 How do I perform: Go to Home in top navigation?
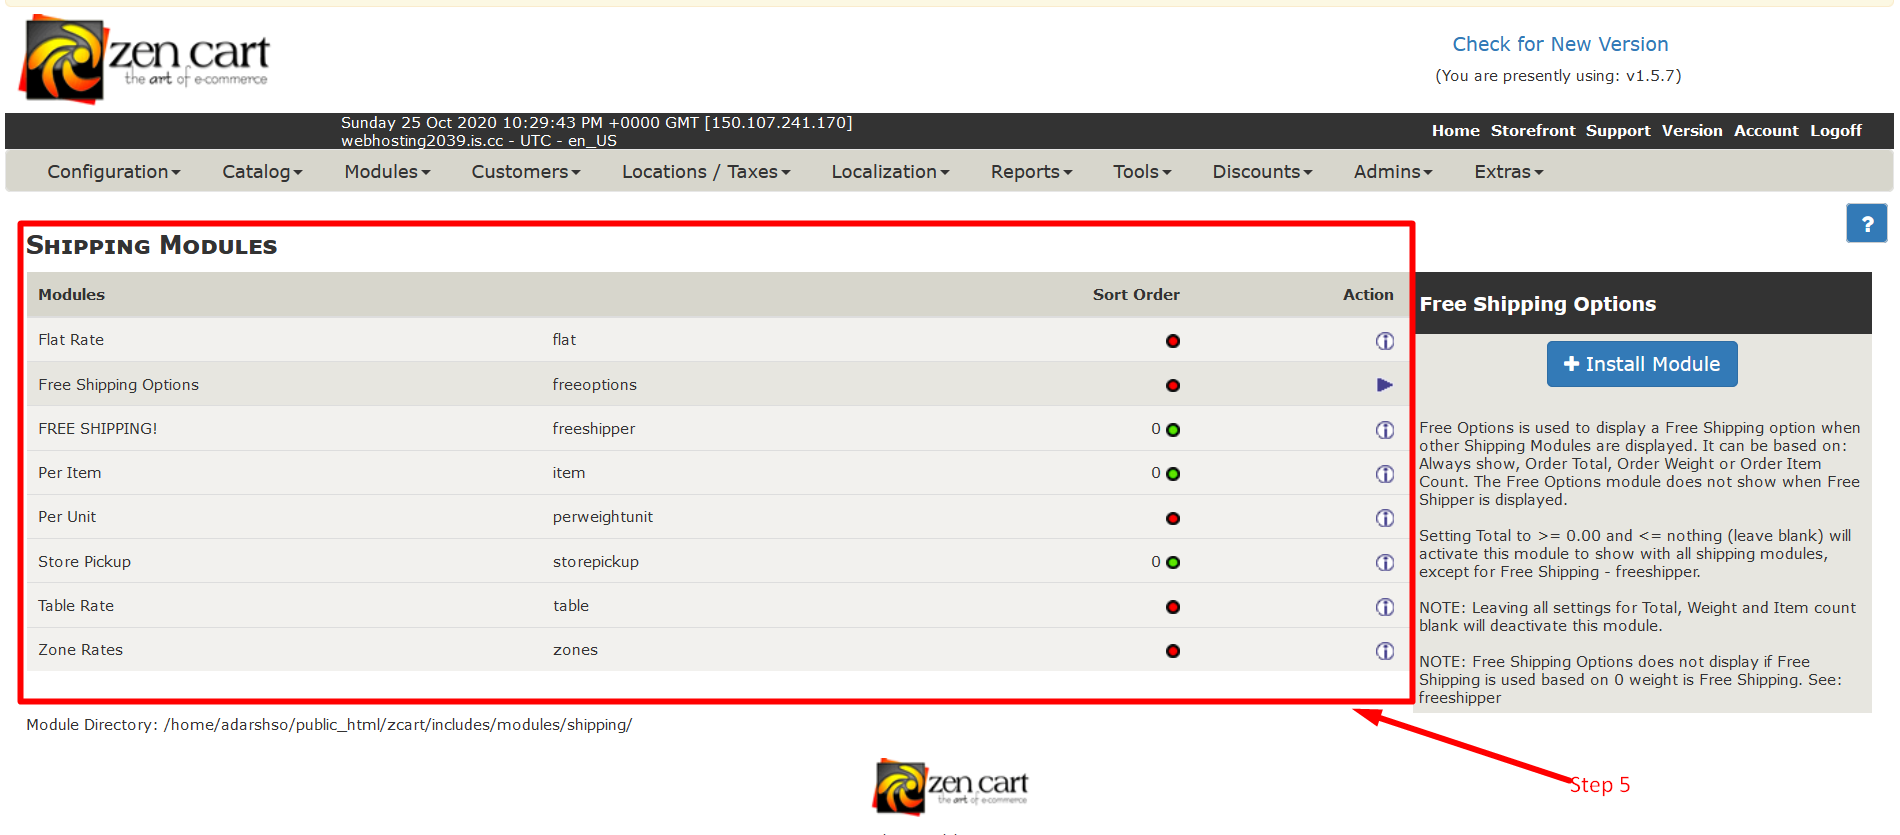(1455, 131)
